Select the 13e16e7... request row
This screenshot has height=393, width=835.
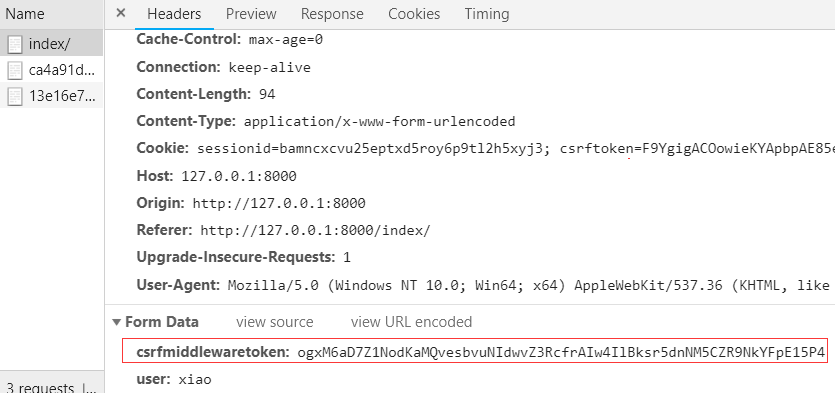point(51,95)
